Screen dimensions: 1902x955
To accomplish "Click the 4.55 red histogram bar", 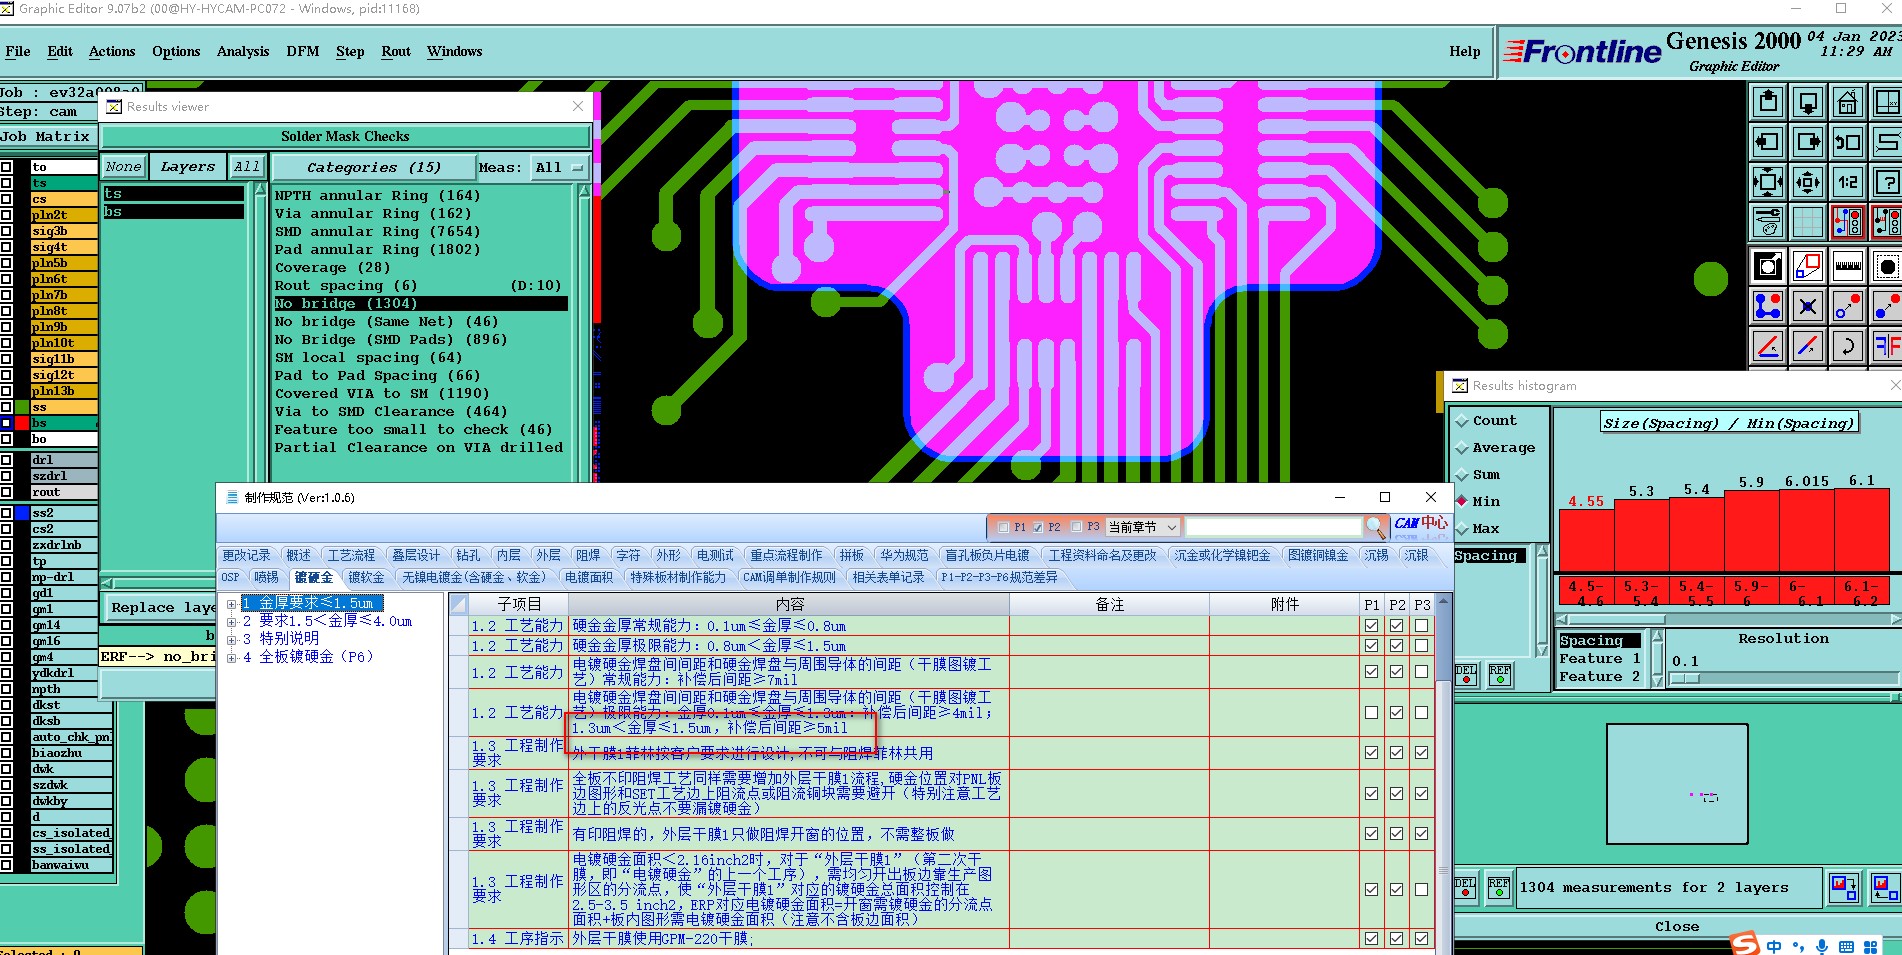I will (x=1586, y=540).
